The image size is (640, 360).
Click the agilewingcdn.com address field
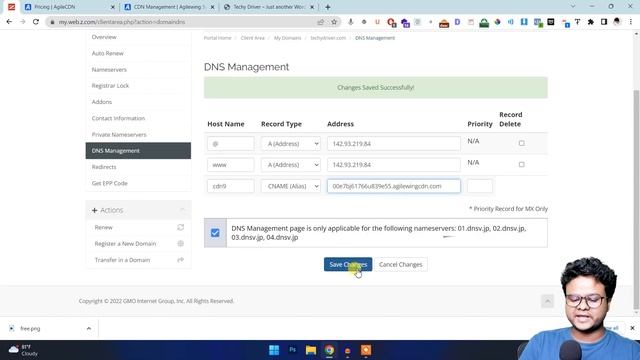tap(394, 186)
